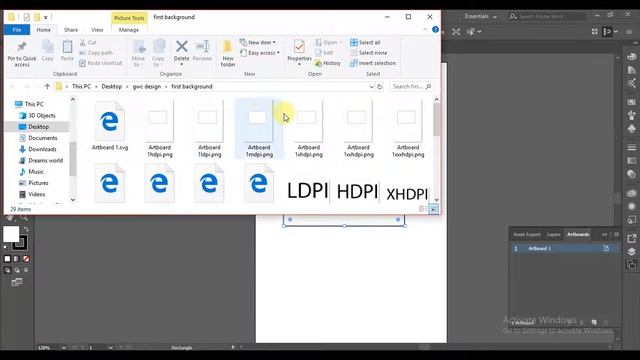Open the Layers panel tab in Illustrator
This screenshot has height=360, width=640.
[553, 234]
